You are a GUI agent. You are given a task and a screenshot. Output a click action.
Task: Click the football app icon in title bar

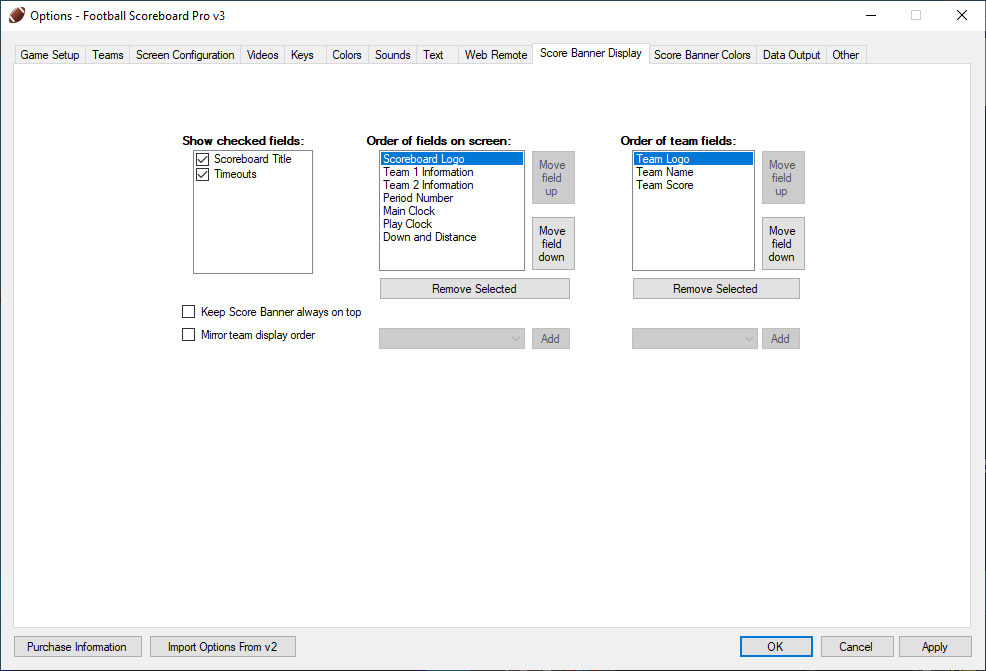(16, 15)
